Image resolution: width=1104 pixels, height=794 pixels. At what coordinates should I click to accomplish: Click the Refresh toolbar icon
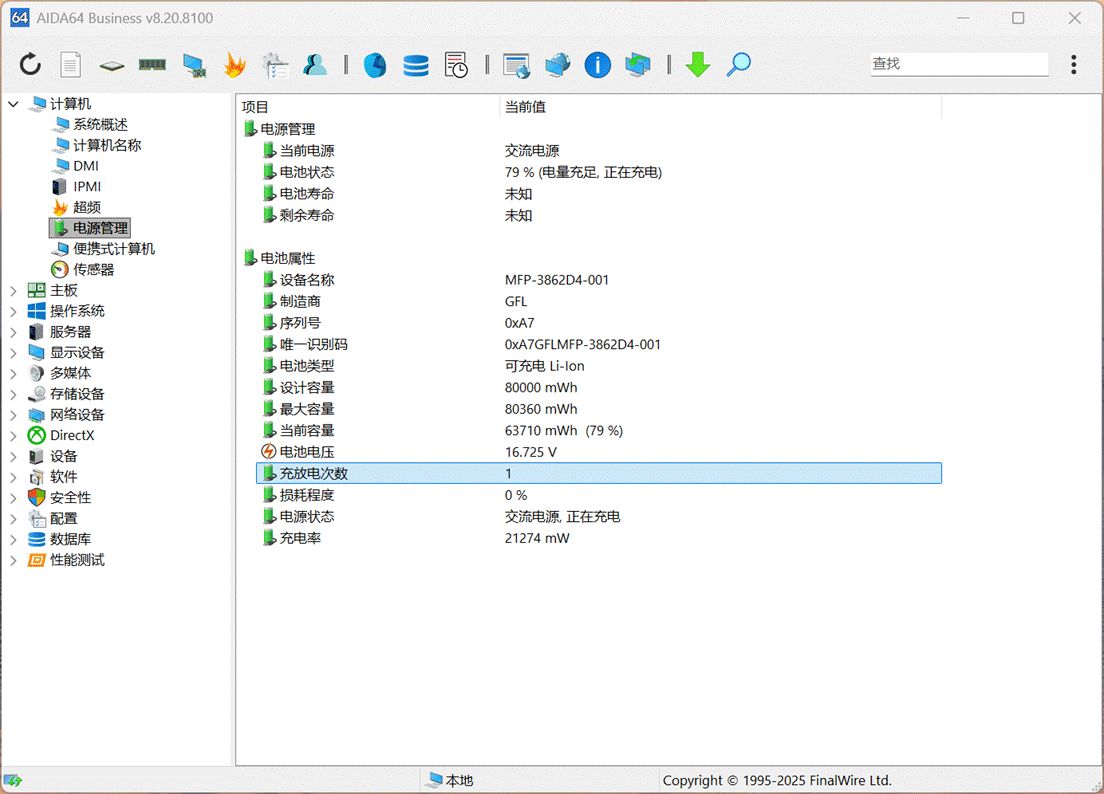click(30, 65)
